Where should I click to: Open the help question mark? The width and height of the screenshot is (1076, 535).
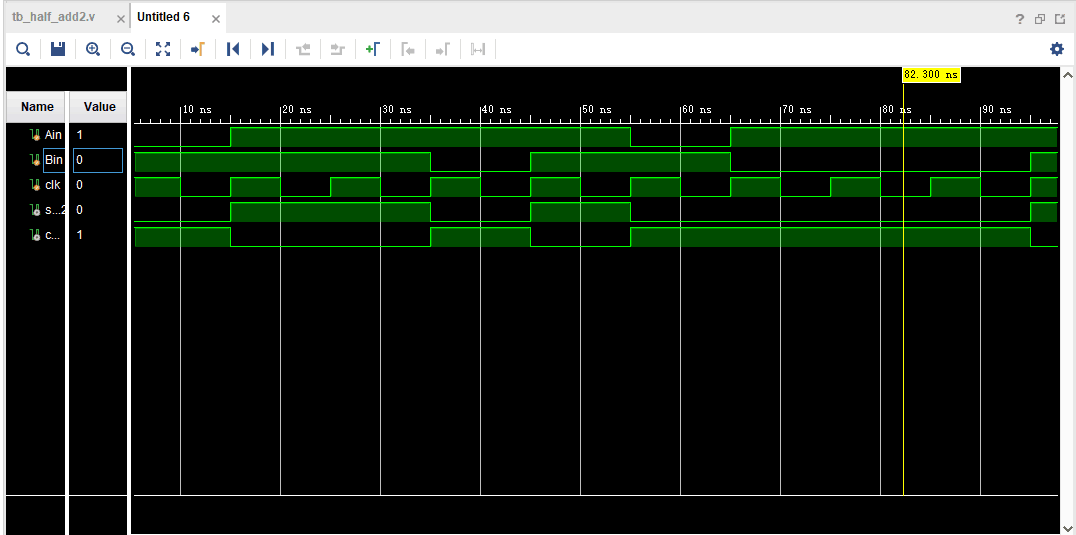pos(1020,19)
